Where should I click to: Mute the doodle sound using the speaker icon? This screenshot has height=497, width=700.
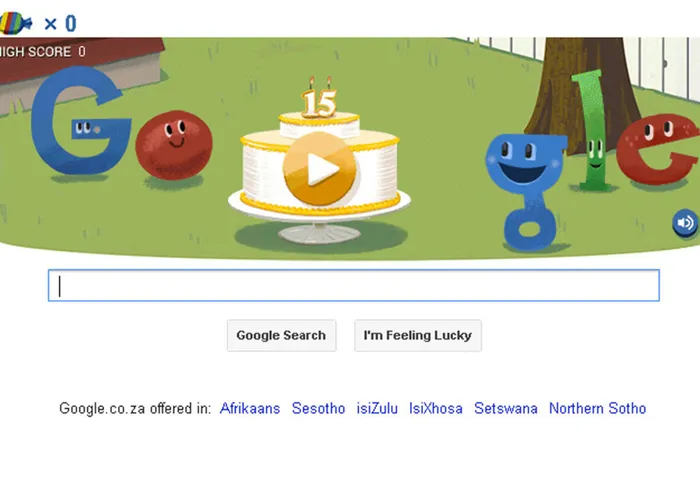(x=685, y=222)
